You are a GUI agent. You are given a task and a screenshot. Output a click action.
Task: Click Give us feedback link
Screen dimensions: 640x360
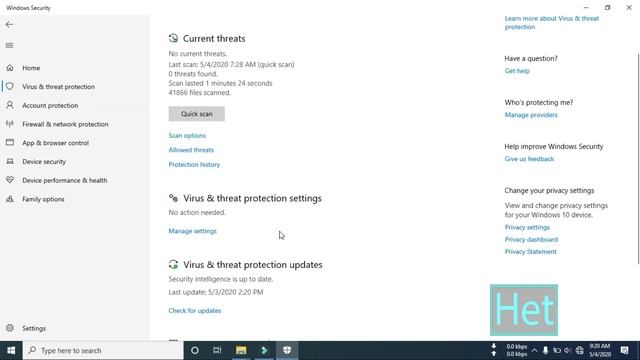(529, 159)
